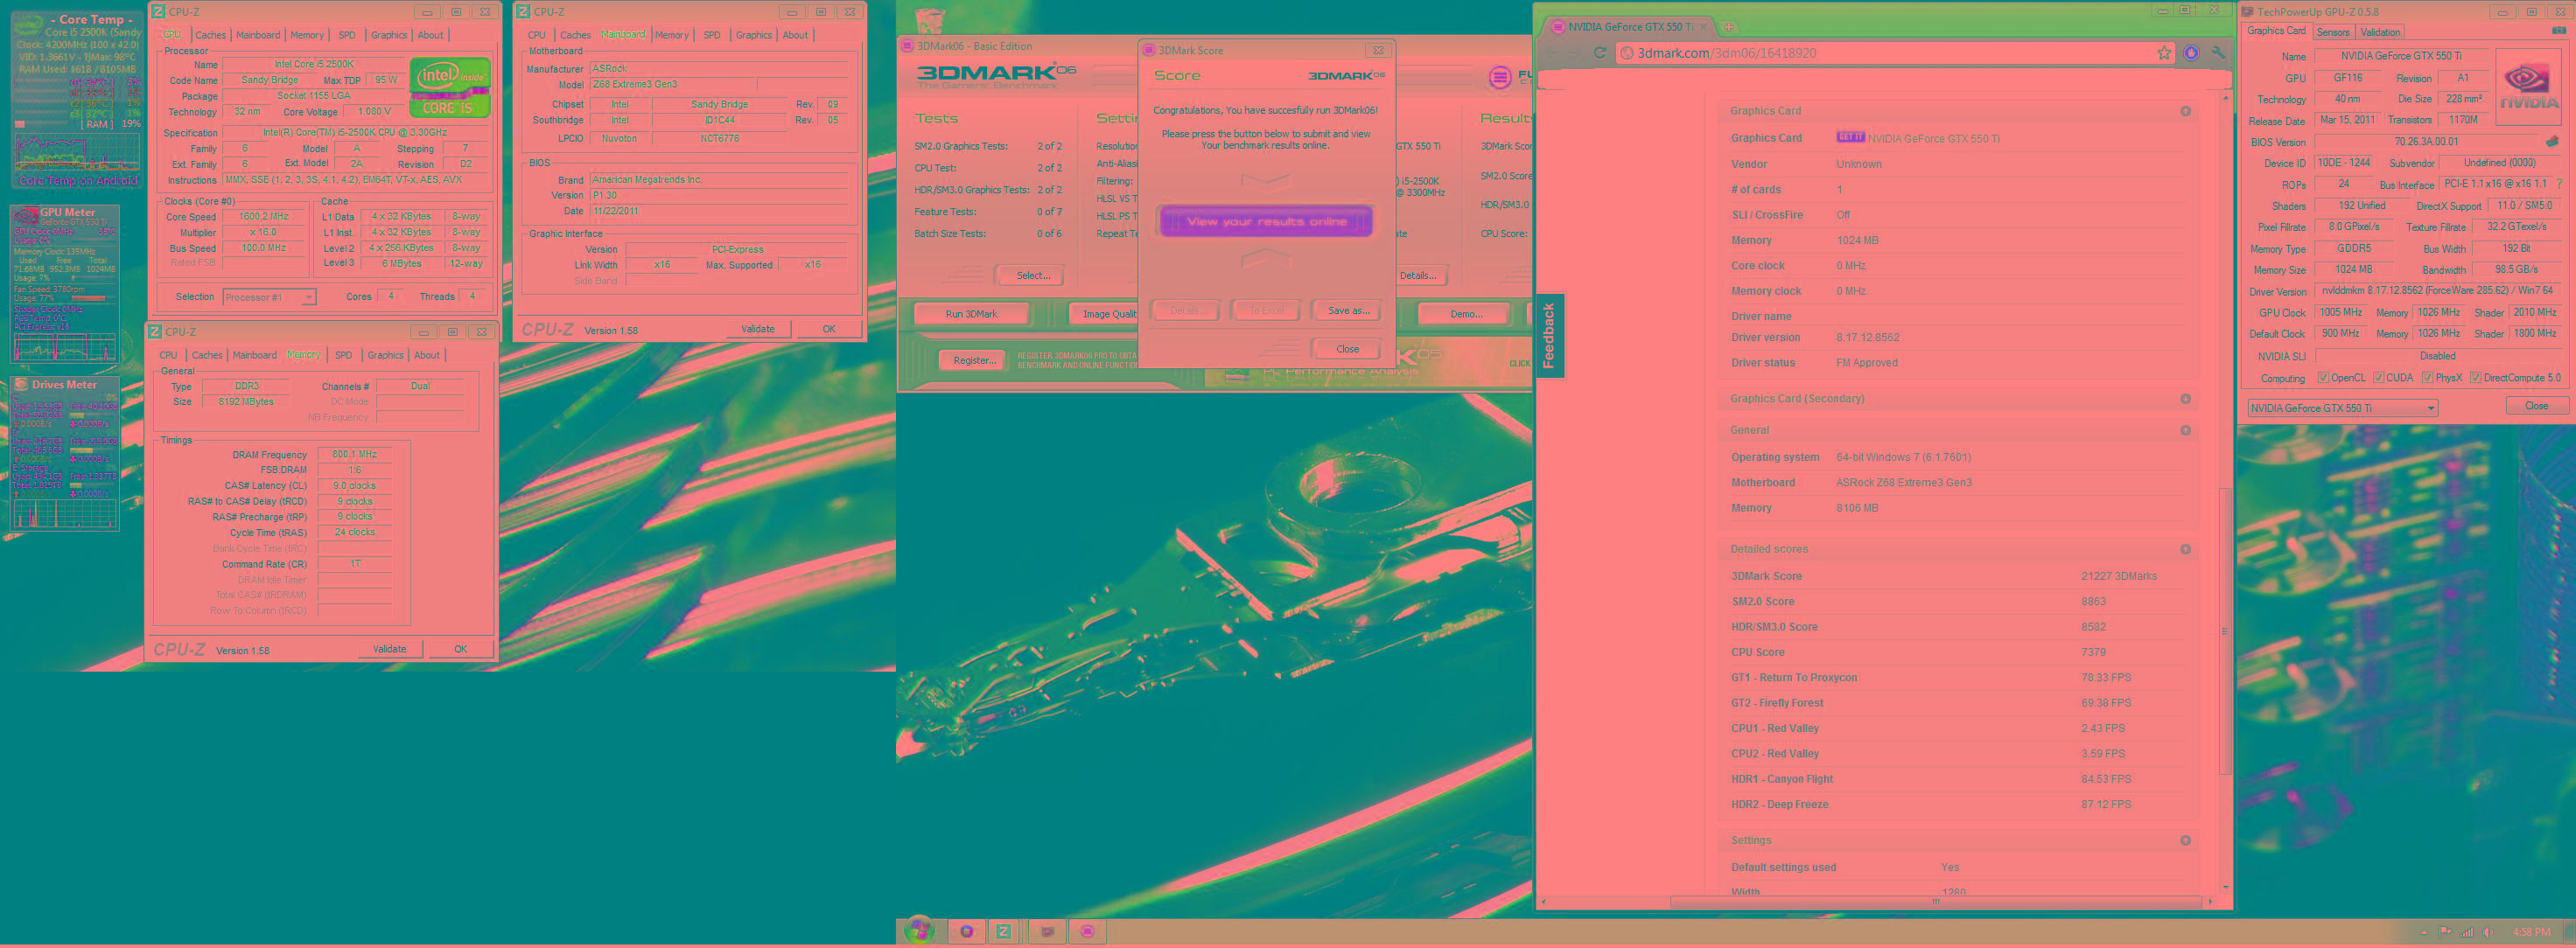2576x948 pixels.
Task: Collapse Graphics Card (Secondary) section
Action: pyautogui.click(x=2185, y=399)
